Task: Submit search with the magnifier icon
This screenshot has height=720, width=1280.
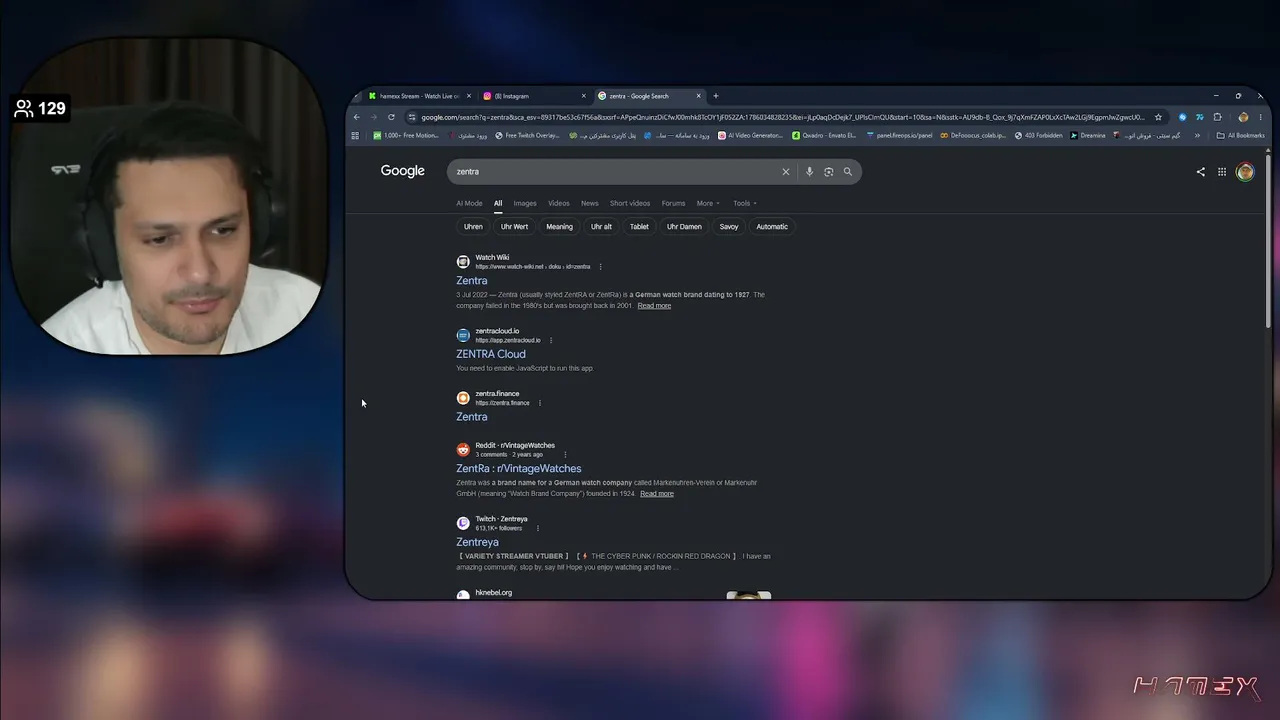Action: pyautogui.click(x=848, y=172)
